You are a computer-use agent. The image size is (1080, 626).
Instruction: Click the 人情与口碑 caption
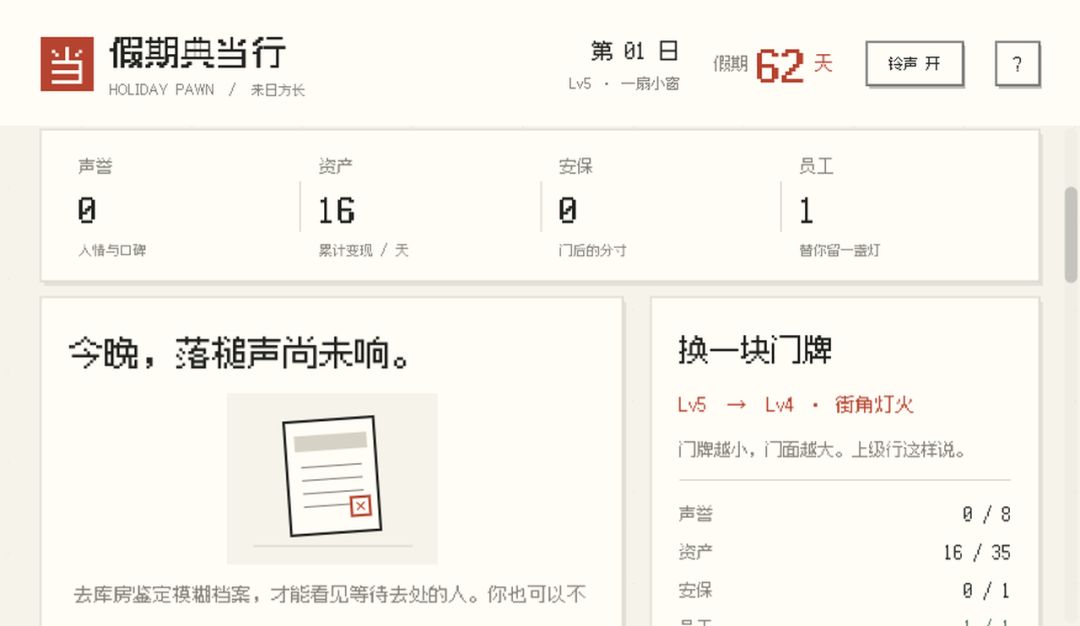(x=112, y=251)
